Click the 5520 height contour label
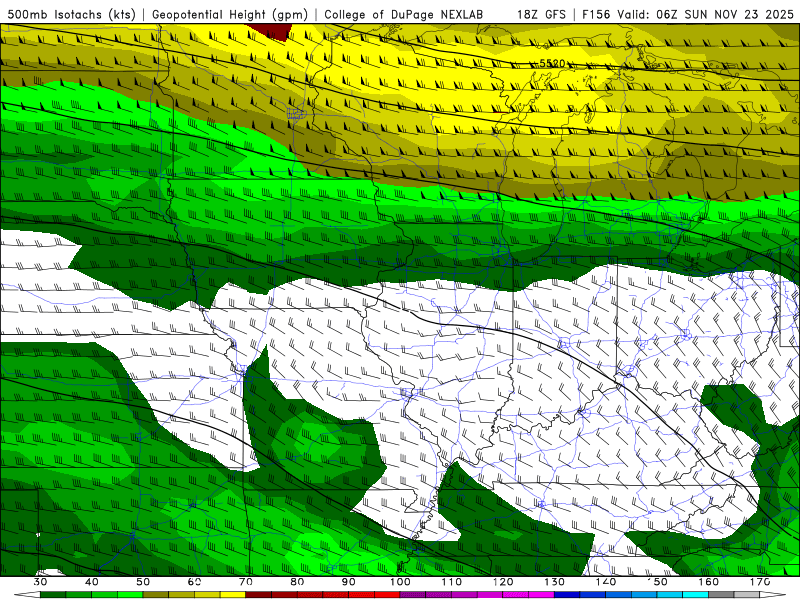Image resolution: width=800 pixels, height=600 pixels. point(552,63)
